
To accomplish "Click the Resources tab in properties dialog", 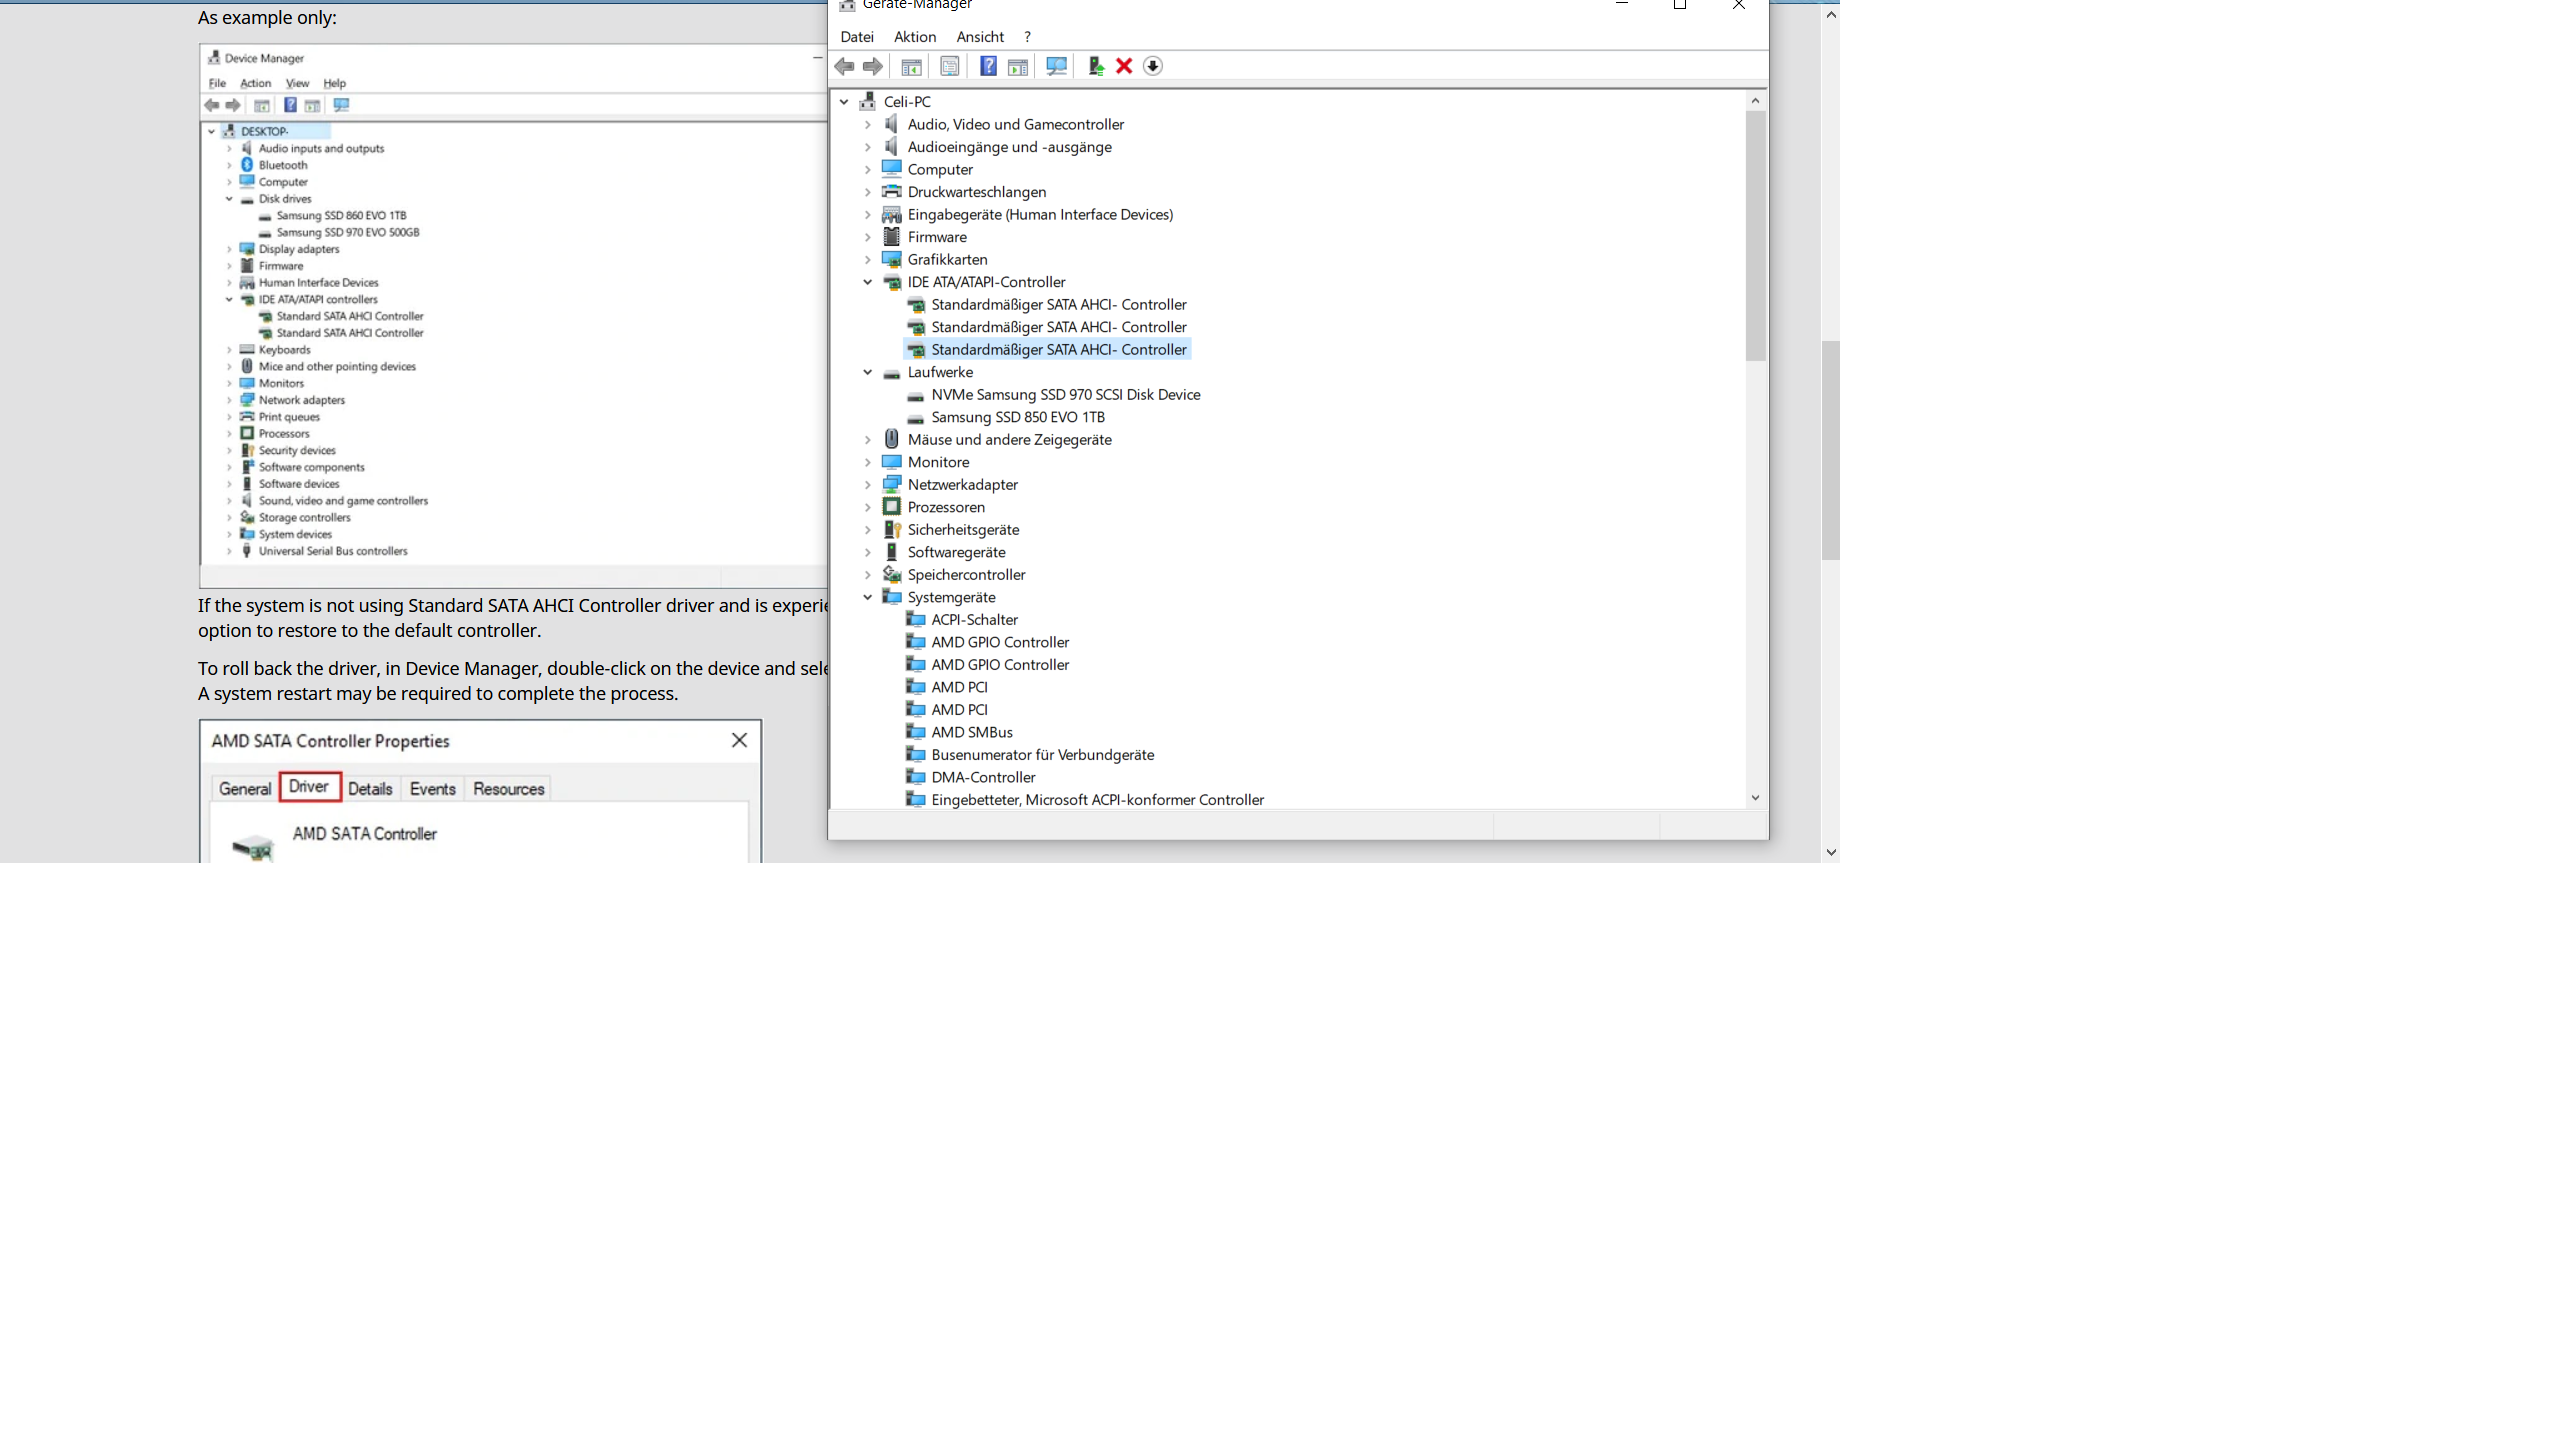I will coord(508,787).
